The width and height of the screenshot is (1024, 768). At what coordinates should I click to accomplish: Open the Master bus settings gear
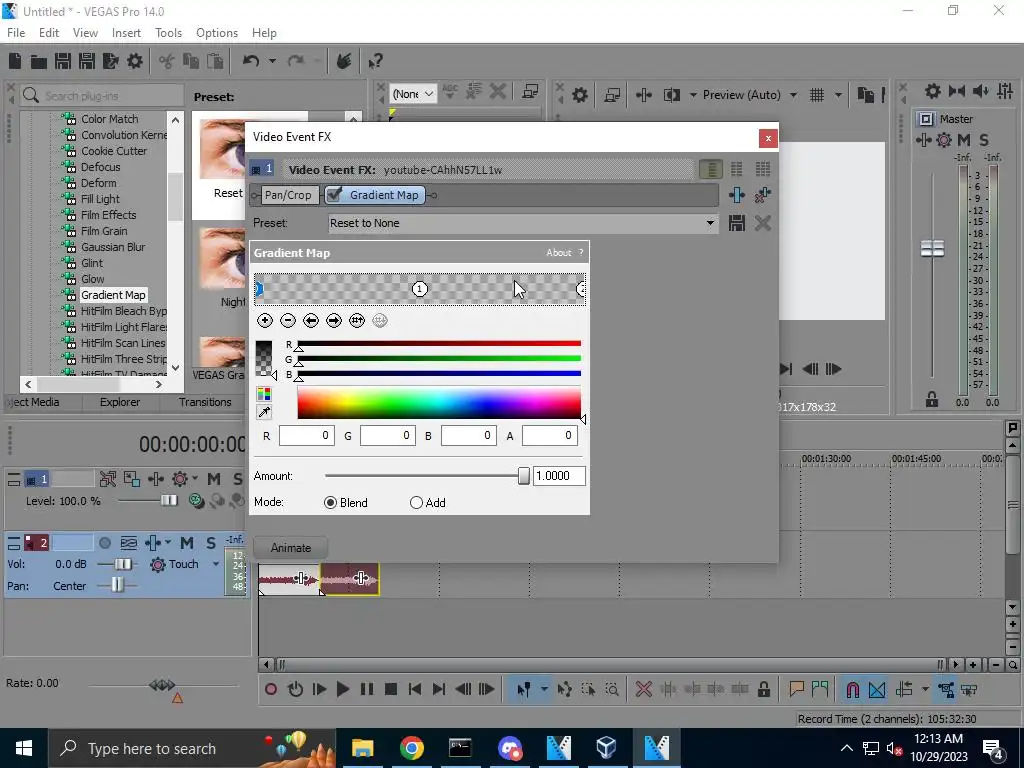pos(944,140)
